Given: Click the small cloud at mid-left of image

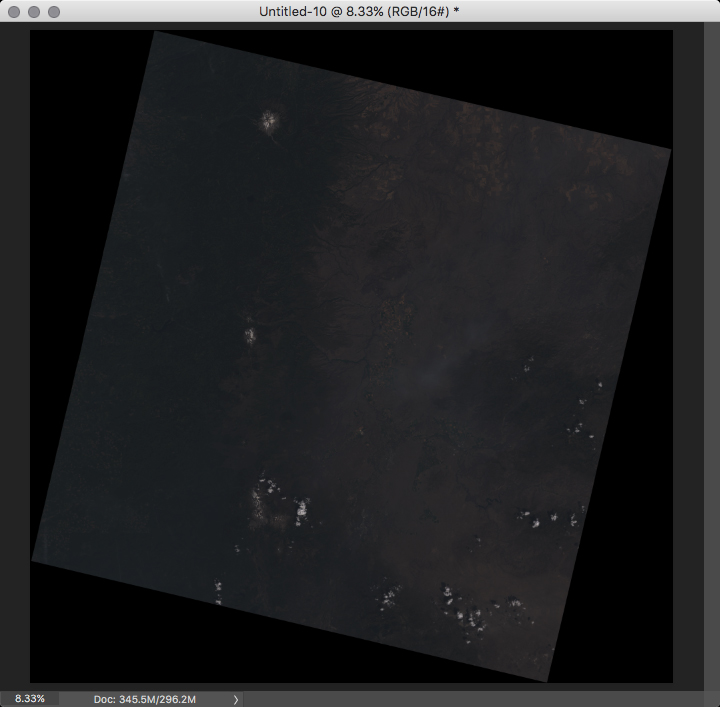Looking at the screenshot, I should tap(249, 334).
